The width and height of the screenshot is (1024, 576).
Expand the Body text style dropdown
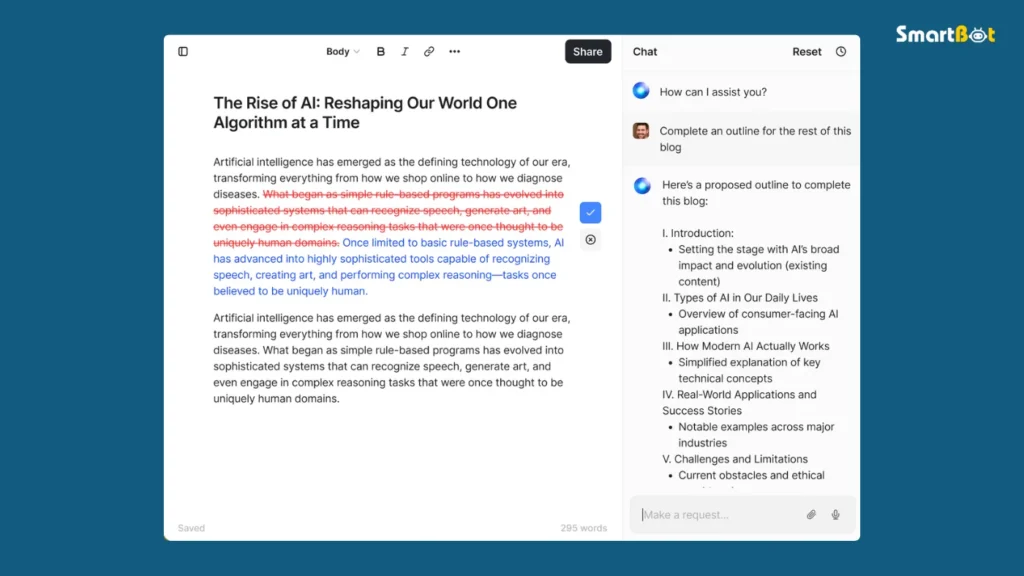[x=342, y=52]
